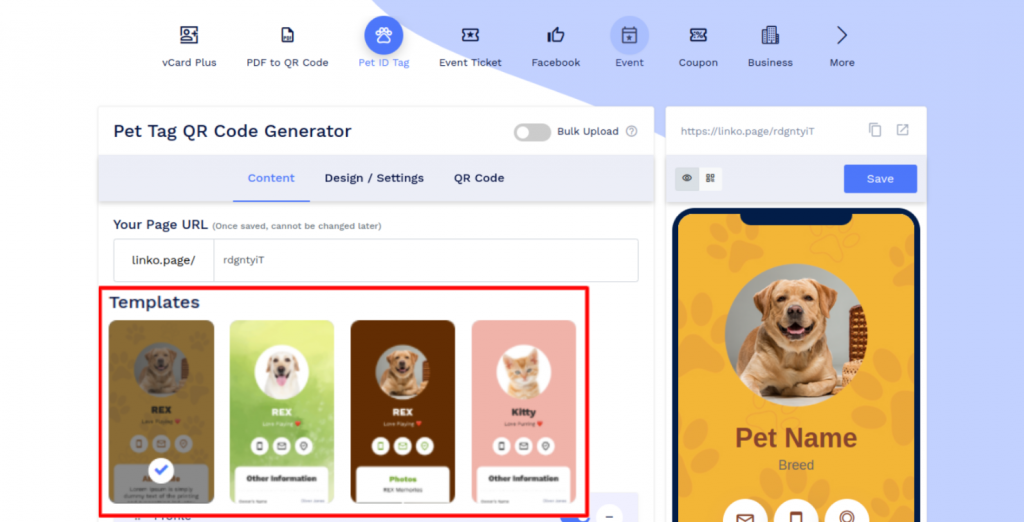1024x522 pixels.
Task: Copy the linko.page URL
Action: coord(875,130)
